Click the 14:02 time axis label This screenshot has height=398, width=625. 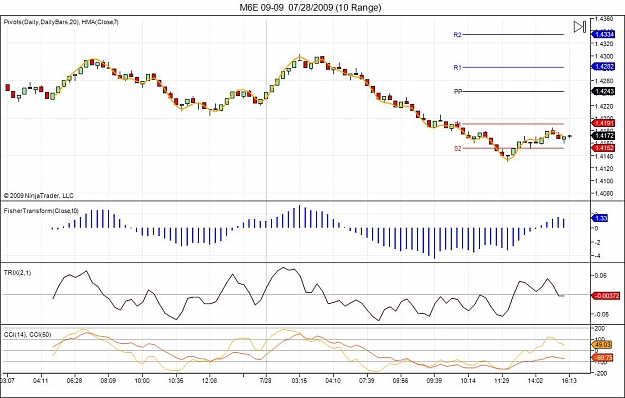[x=535, y=380]
